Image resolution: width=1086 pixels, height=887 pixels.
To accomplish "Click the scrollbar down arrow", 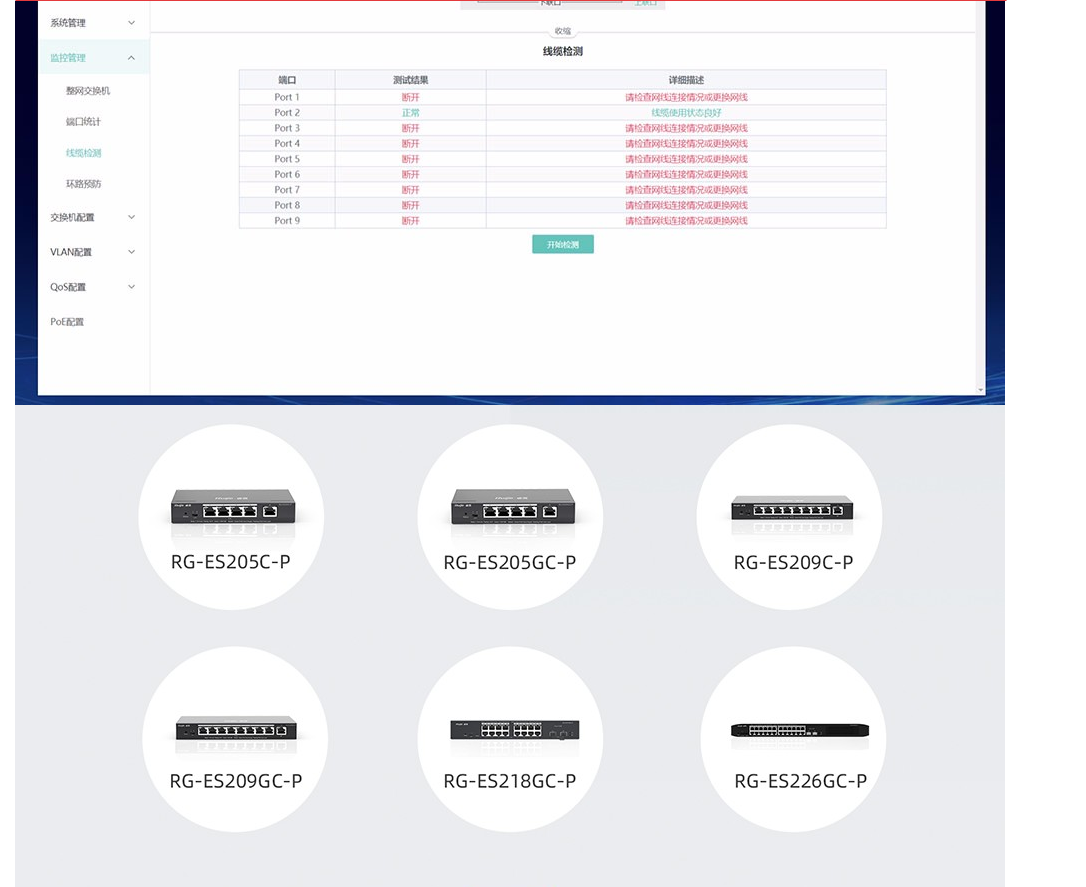I will 980,389.
